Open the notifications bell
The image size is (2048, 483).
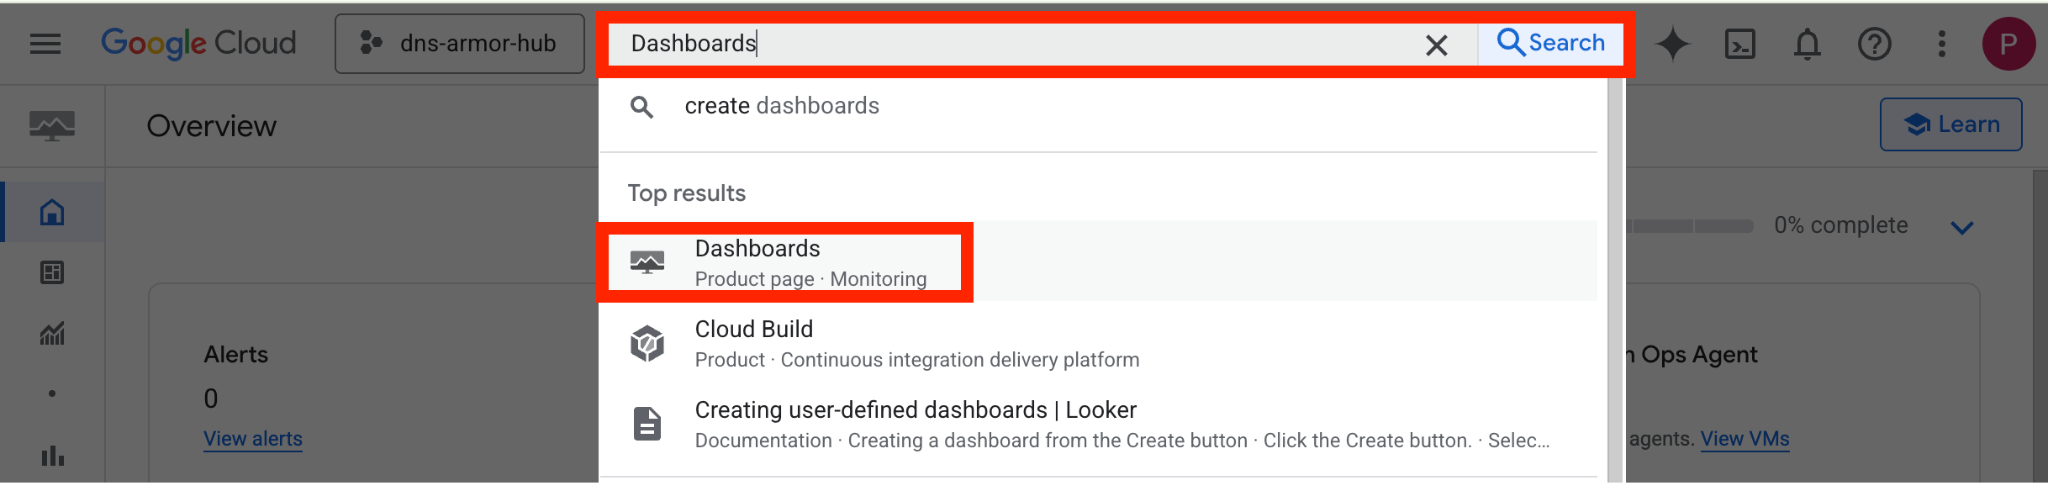pyautogui.click(x=1807, y=44)
